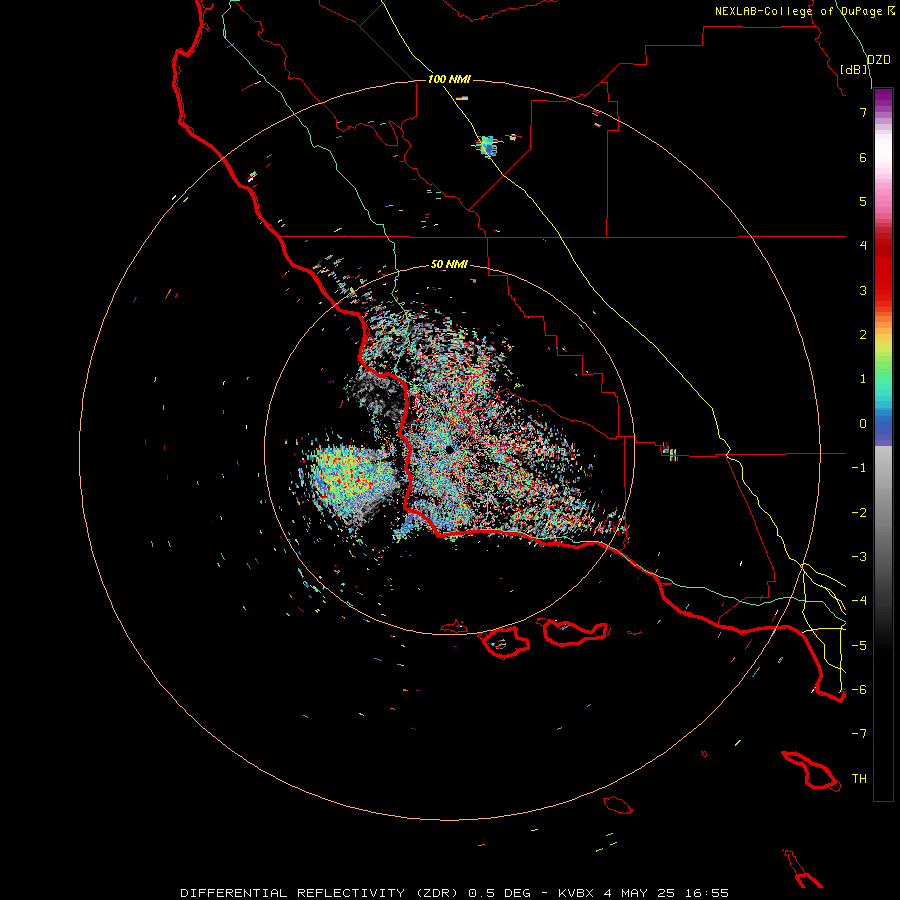Click the black radar site dot at the map center
This screenshot has width=900, height=900.
pyautogui.click(x=449, y=449)
